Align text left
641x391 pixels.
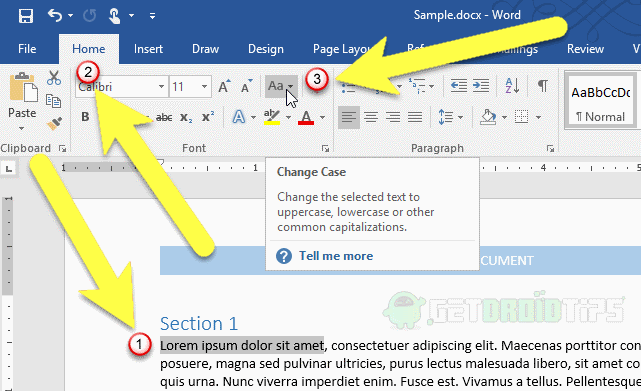[349, 117]
